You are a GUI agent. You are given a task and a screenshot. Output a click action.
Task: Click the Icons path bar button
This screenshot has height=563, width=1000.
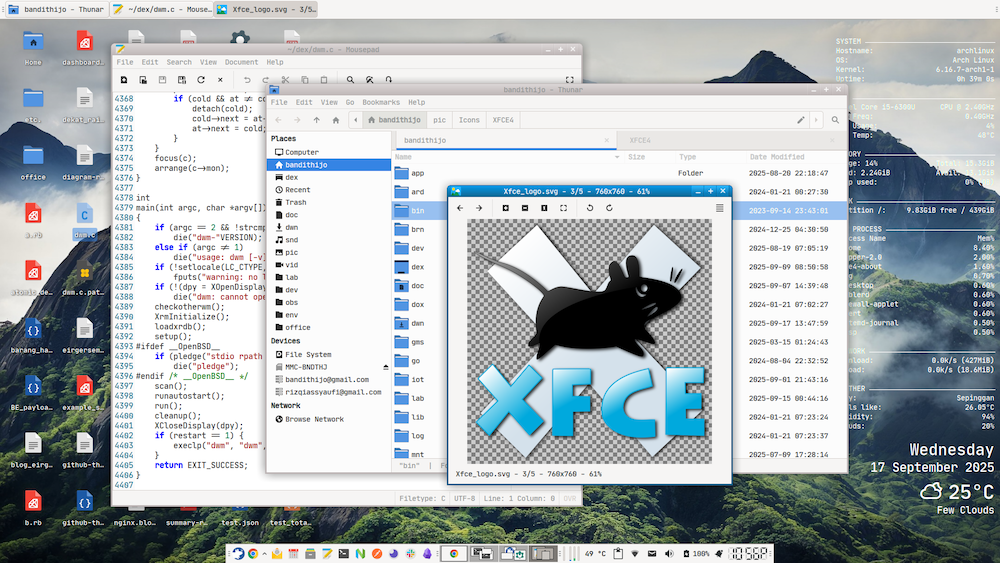coord(469,120)
